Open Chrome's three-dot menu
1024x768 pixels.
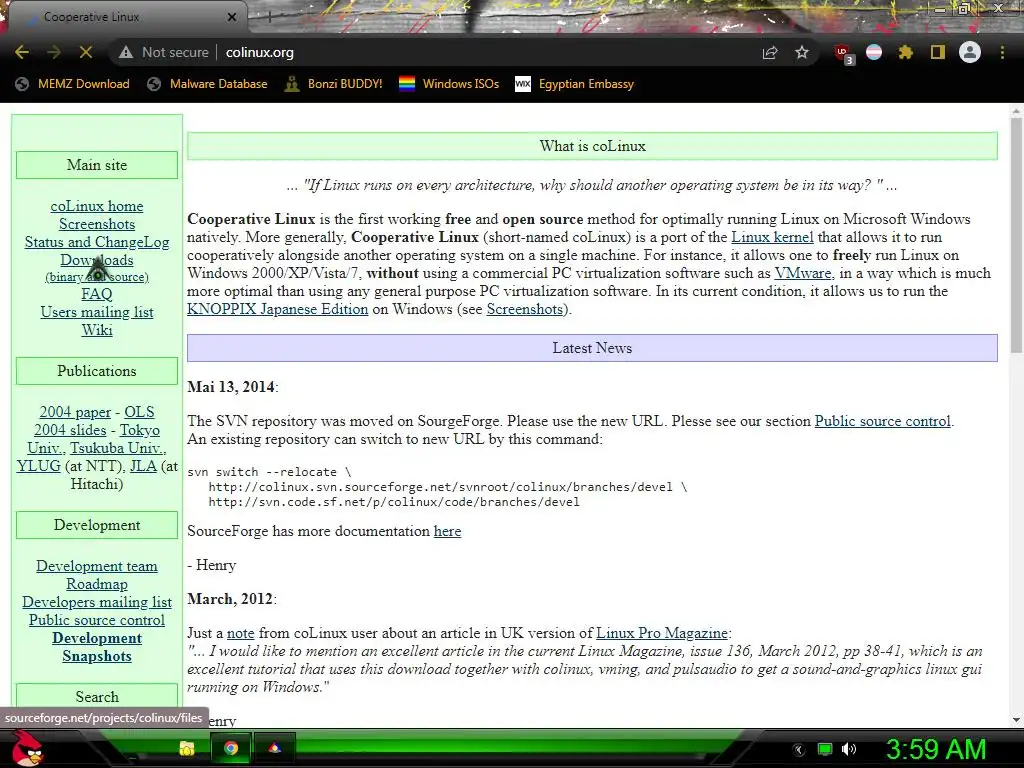pos(1002,52)
